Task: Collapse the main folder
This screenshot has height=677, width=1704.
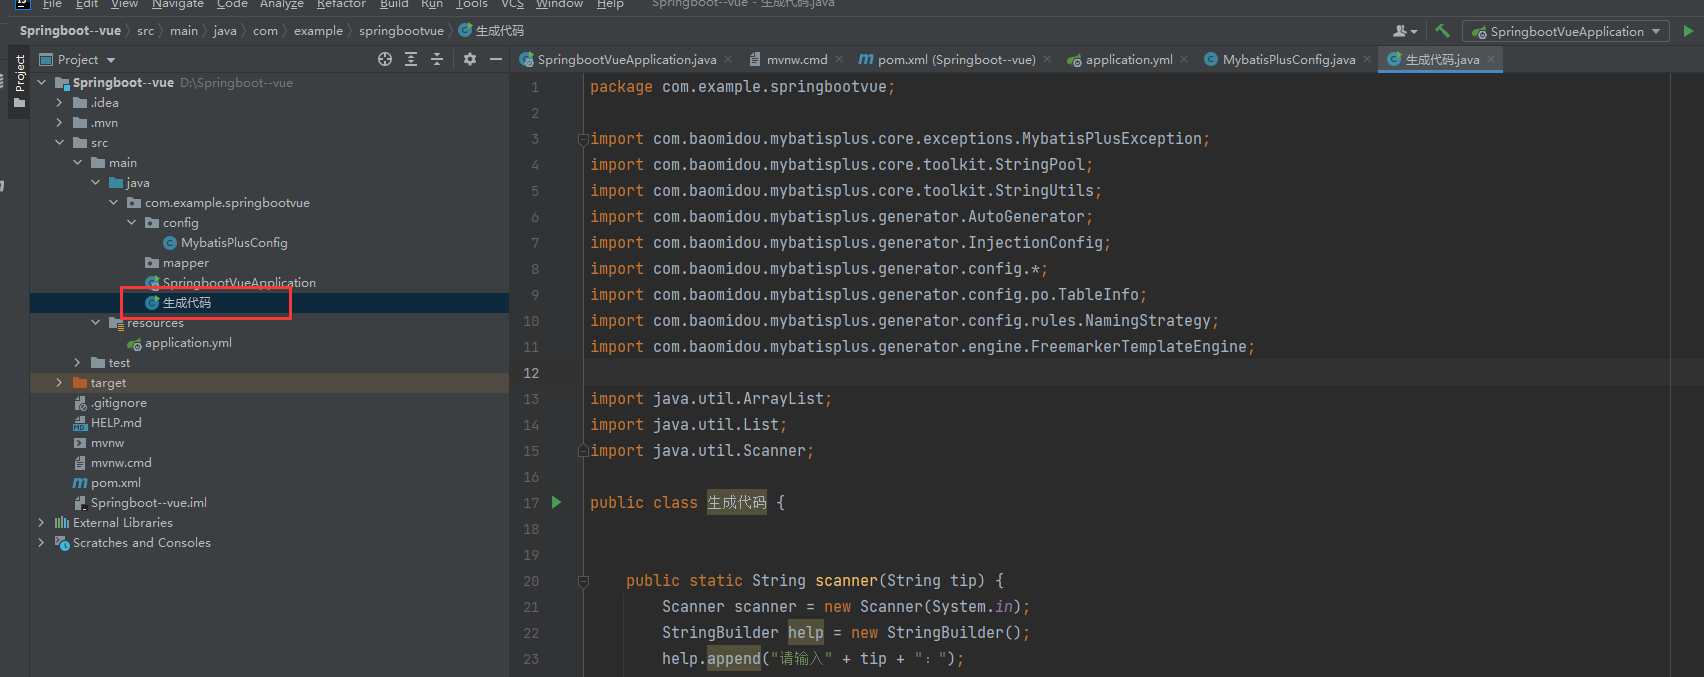Action: click(x=77, y=163)
